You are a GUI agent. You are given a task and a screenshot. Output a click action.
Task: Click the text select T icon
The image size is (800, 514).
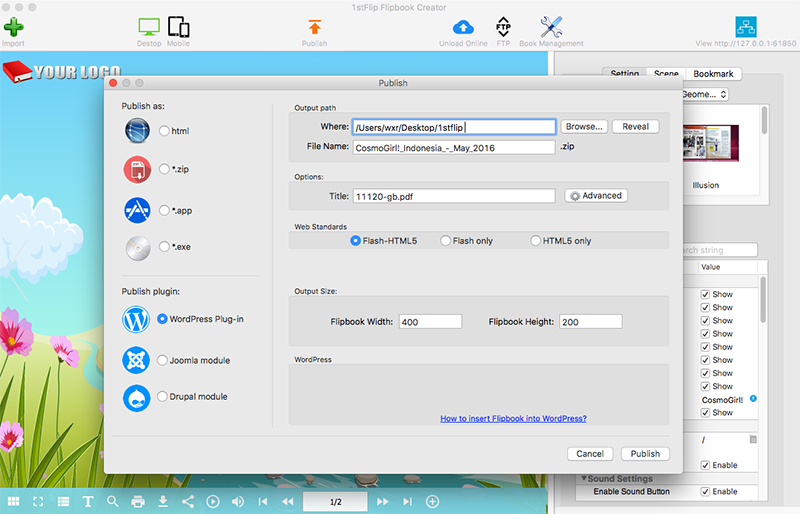click(88, 502)
